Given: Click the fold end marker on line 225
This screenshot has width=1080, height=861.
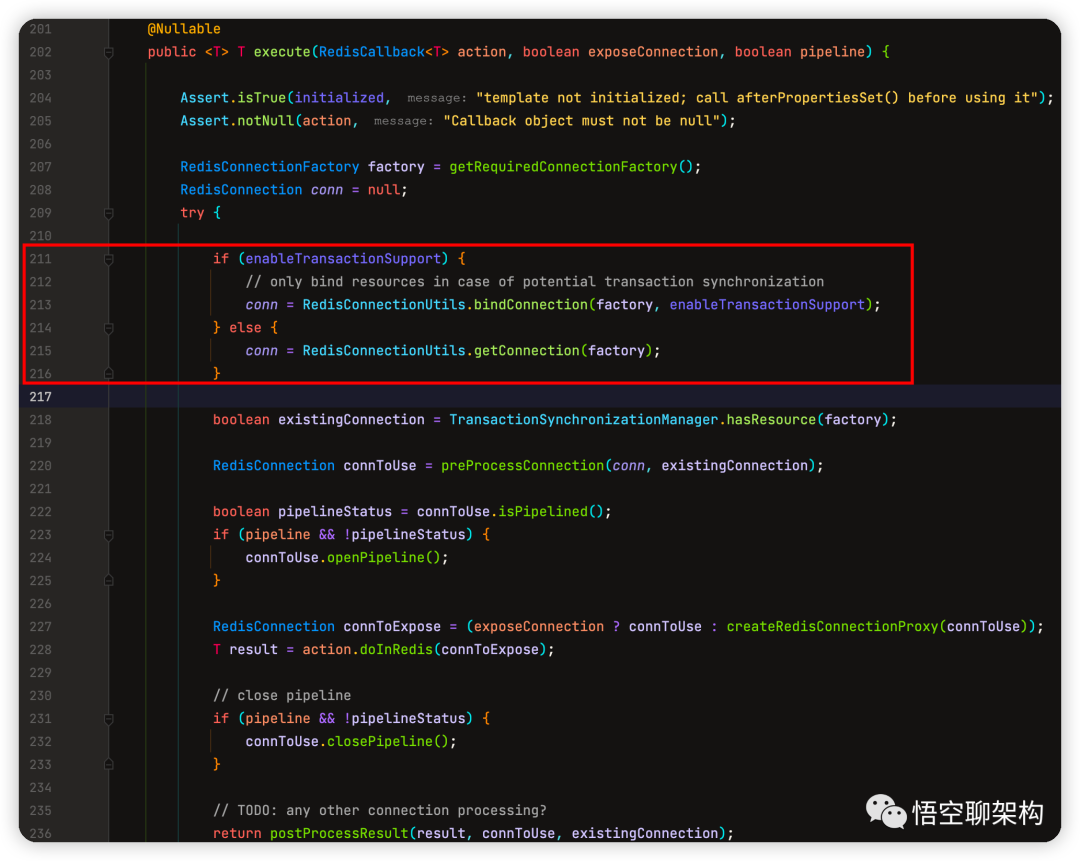Looking at the screenshot, I should pos(109,581).
